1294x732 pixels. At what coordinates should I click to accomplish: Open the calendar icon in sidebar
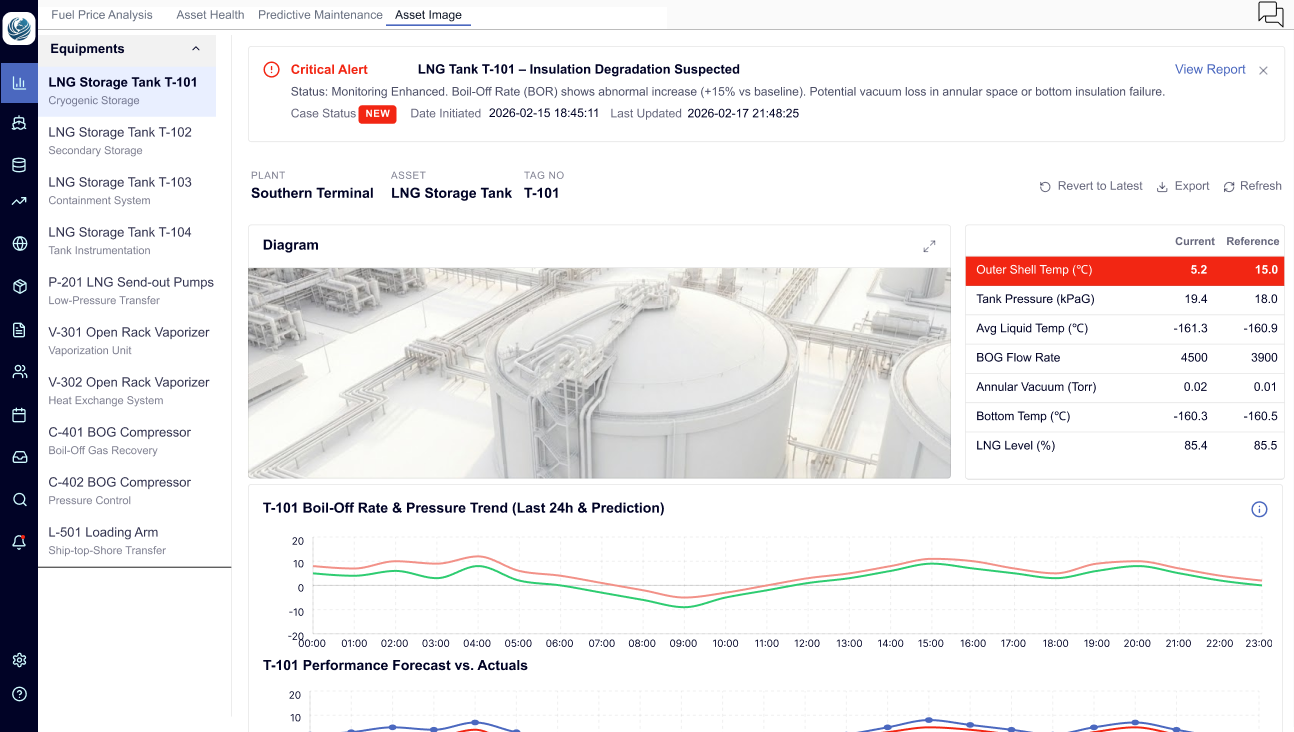click(19, 415)
